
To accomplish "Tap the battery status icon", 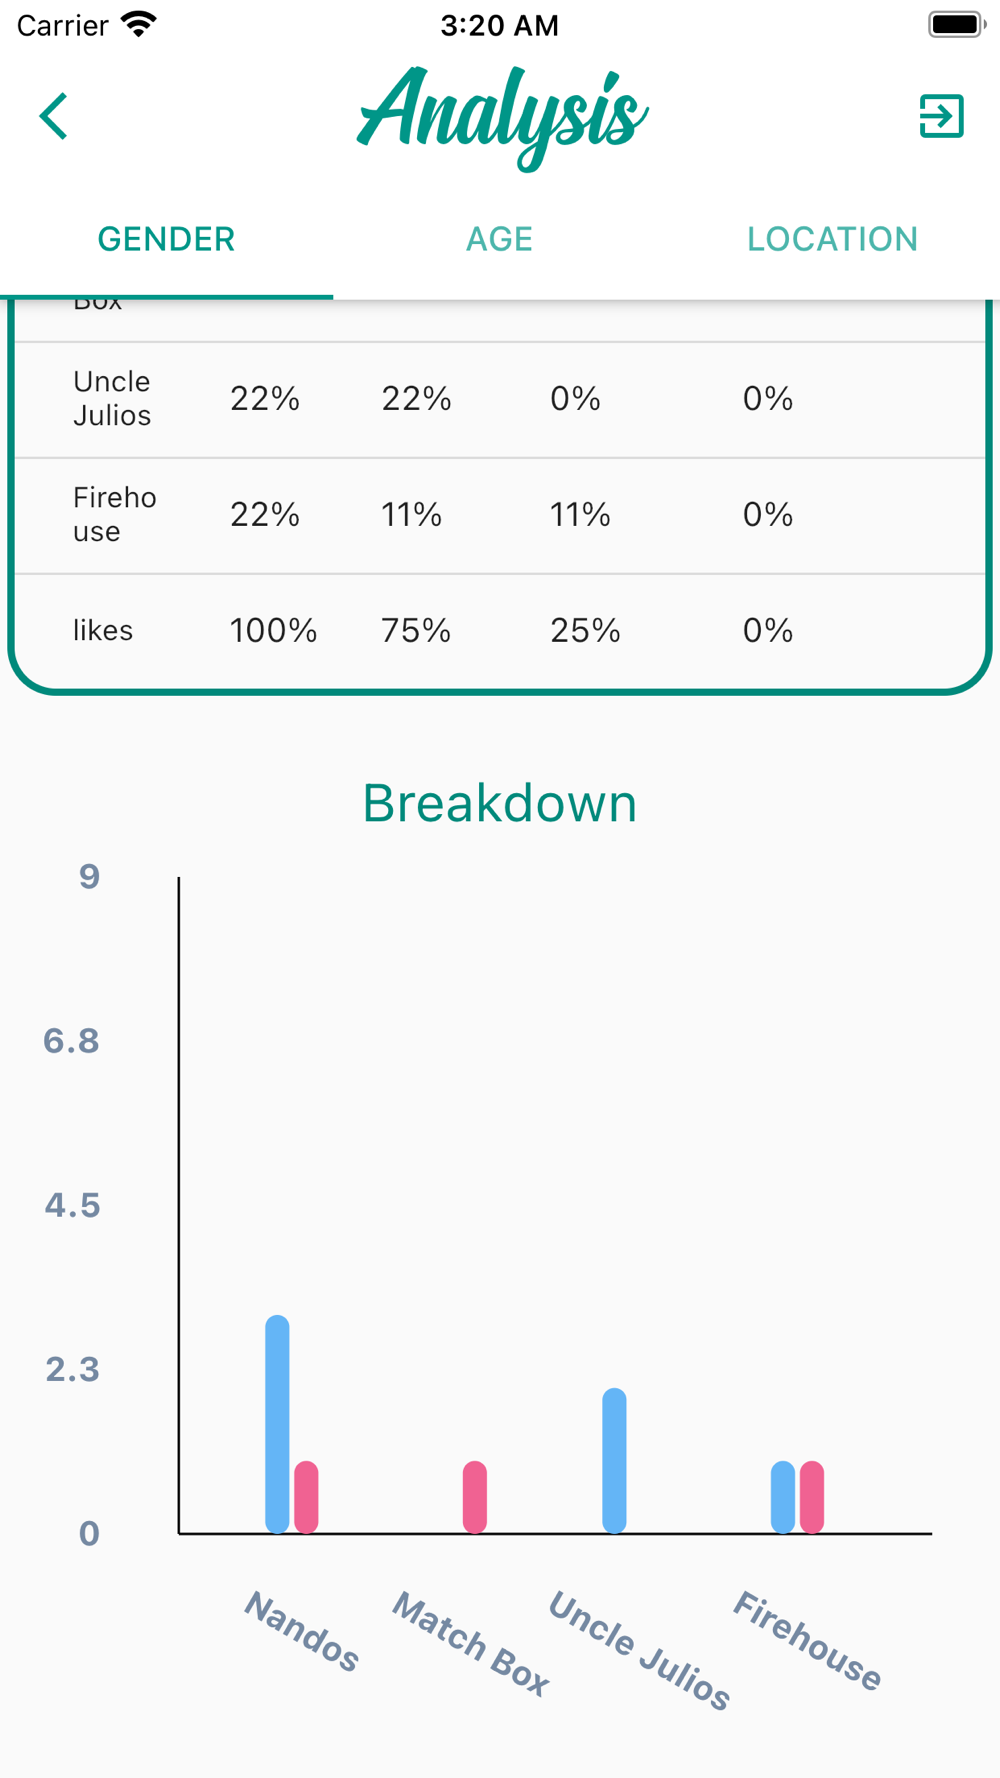I will [956, 24].
